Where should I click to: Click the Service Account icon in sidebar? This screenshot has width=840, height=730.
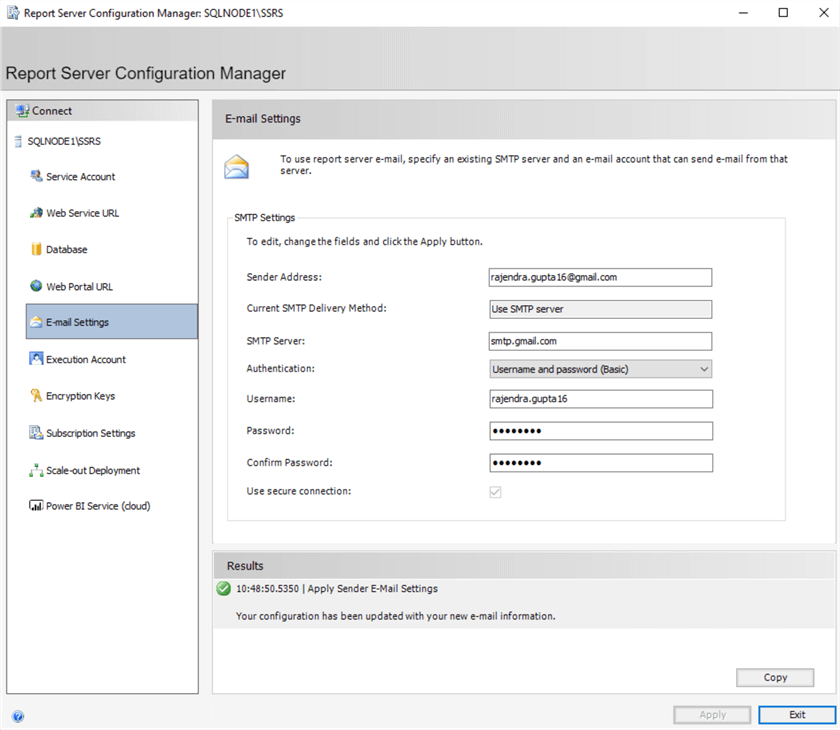pyautogui.click(x=37, y=177)
